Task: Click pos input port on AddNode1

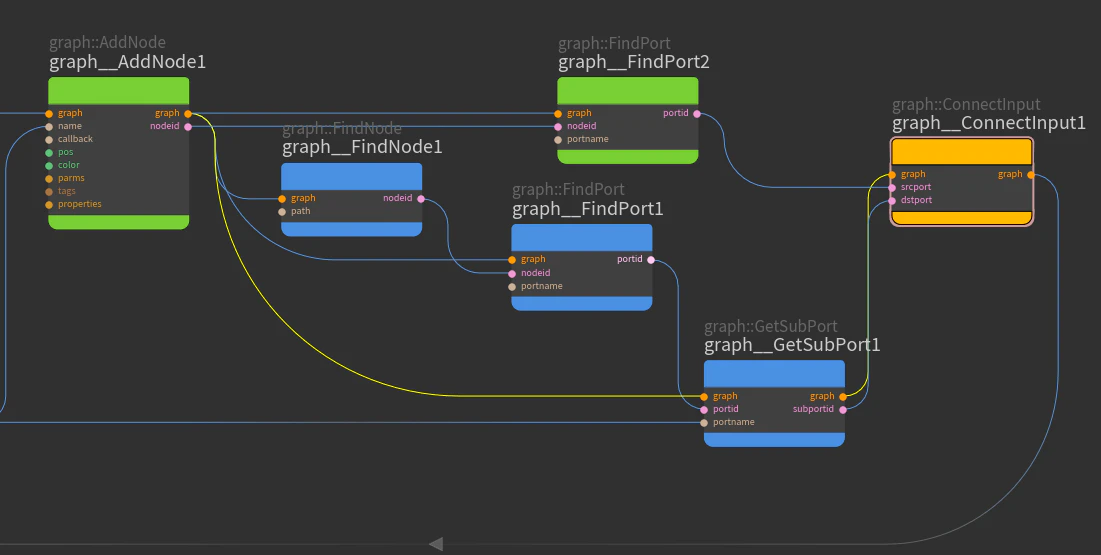Action: click(x=49, y=153)
